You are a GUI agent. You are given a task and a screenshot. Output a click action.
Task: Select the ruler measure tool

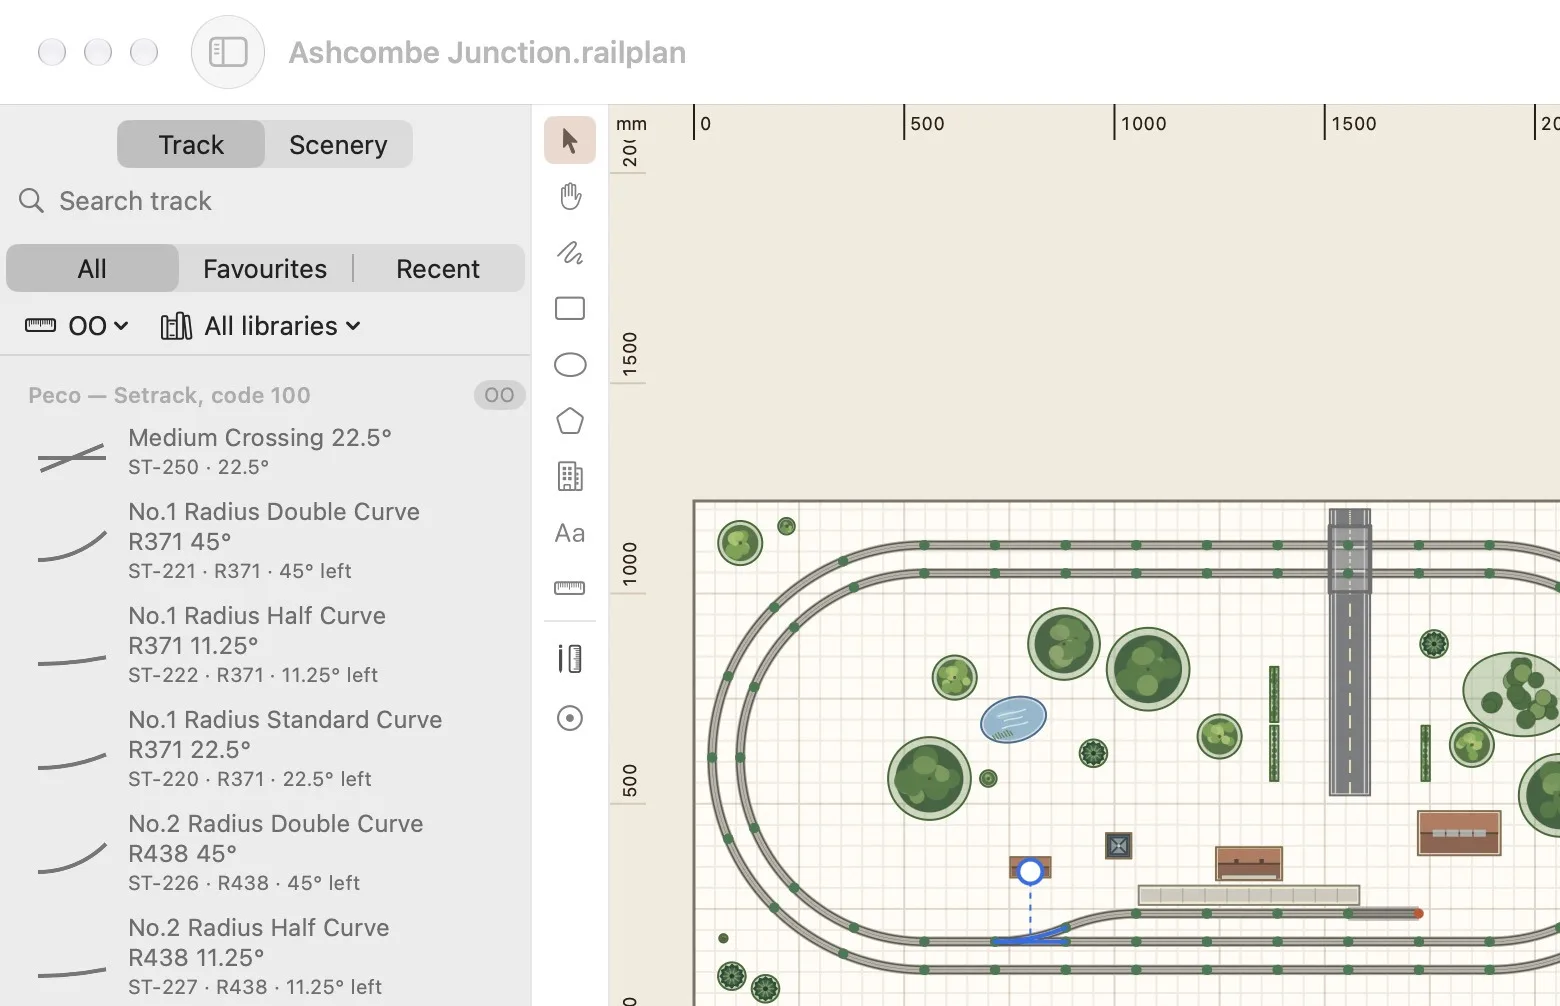pos(570,588)
